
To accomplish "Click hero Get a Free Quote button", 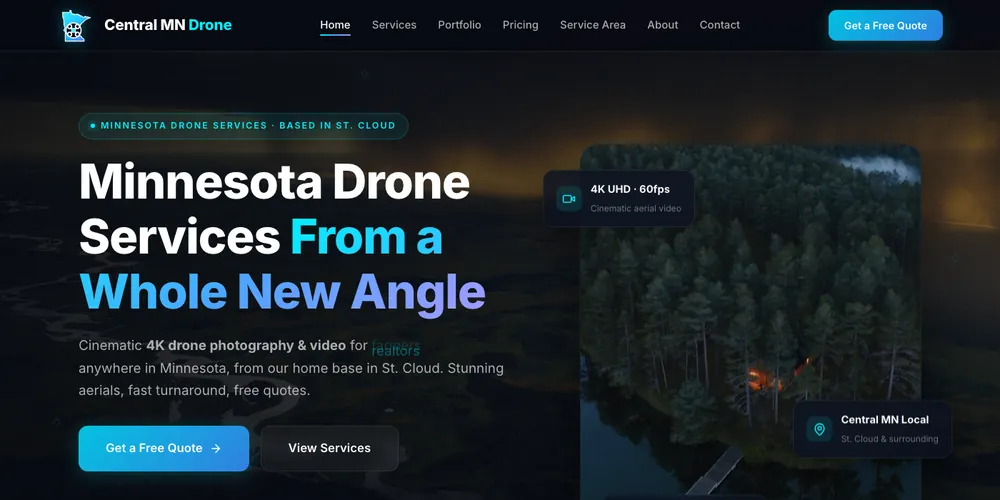I will coord(164,448).
